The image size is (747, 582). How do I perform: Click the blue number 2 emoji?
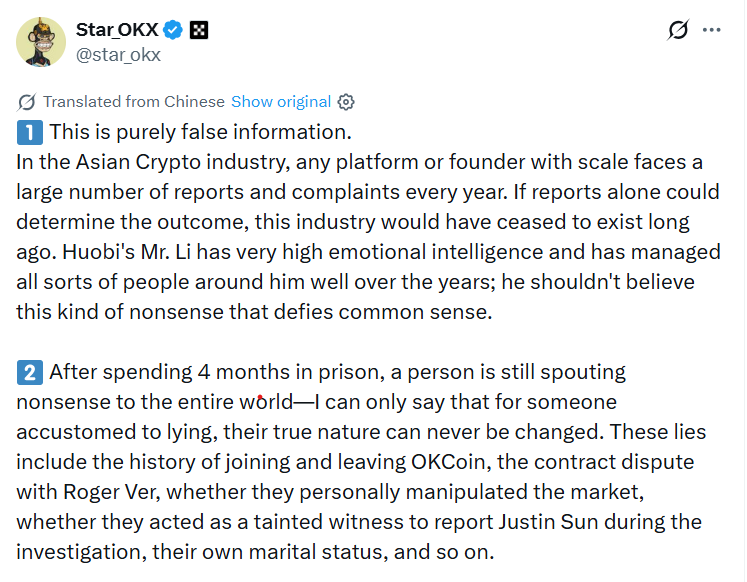(29, 373)
